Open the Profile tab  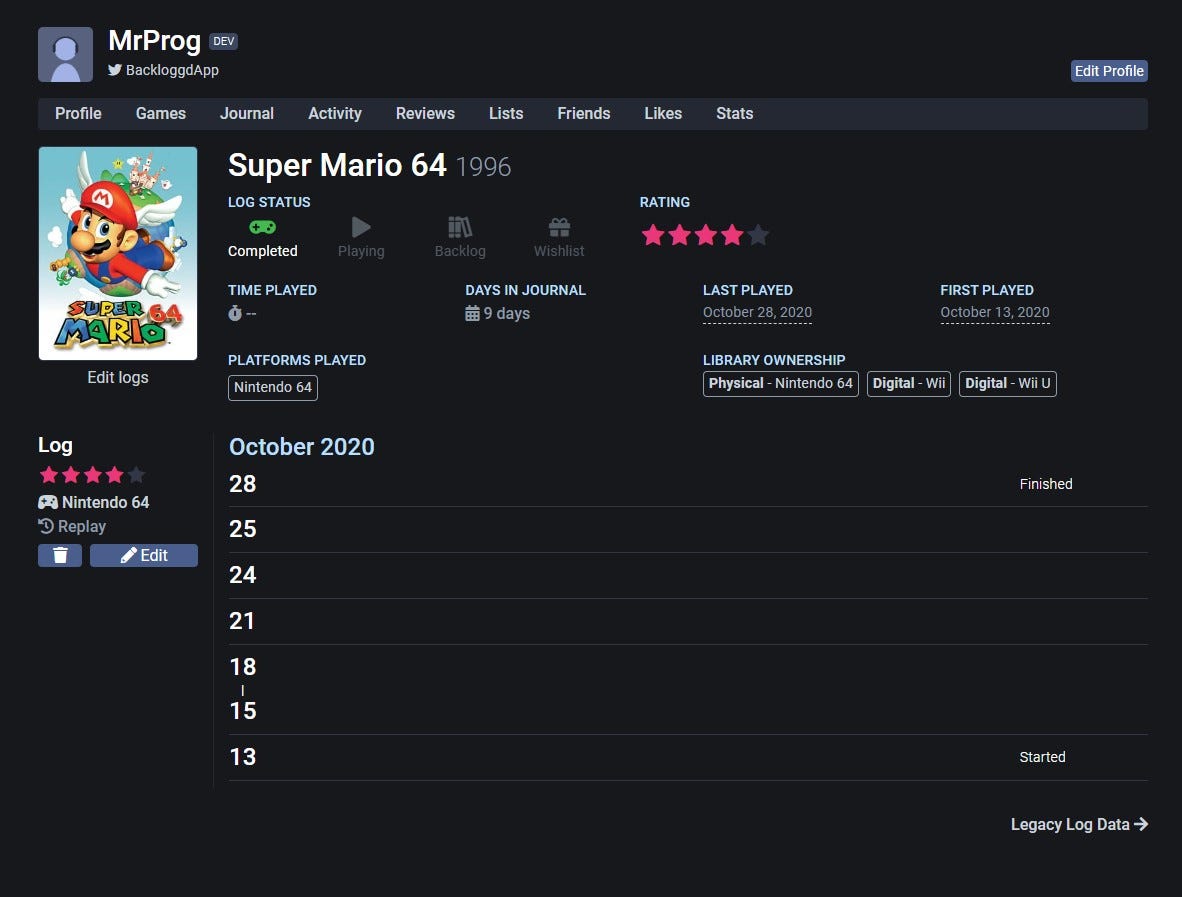pos(78,114)
